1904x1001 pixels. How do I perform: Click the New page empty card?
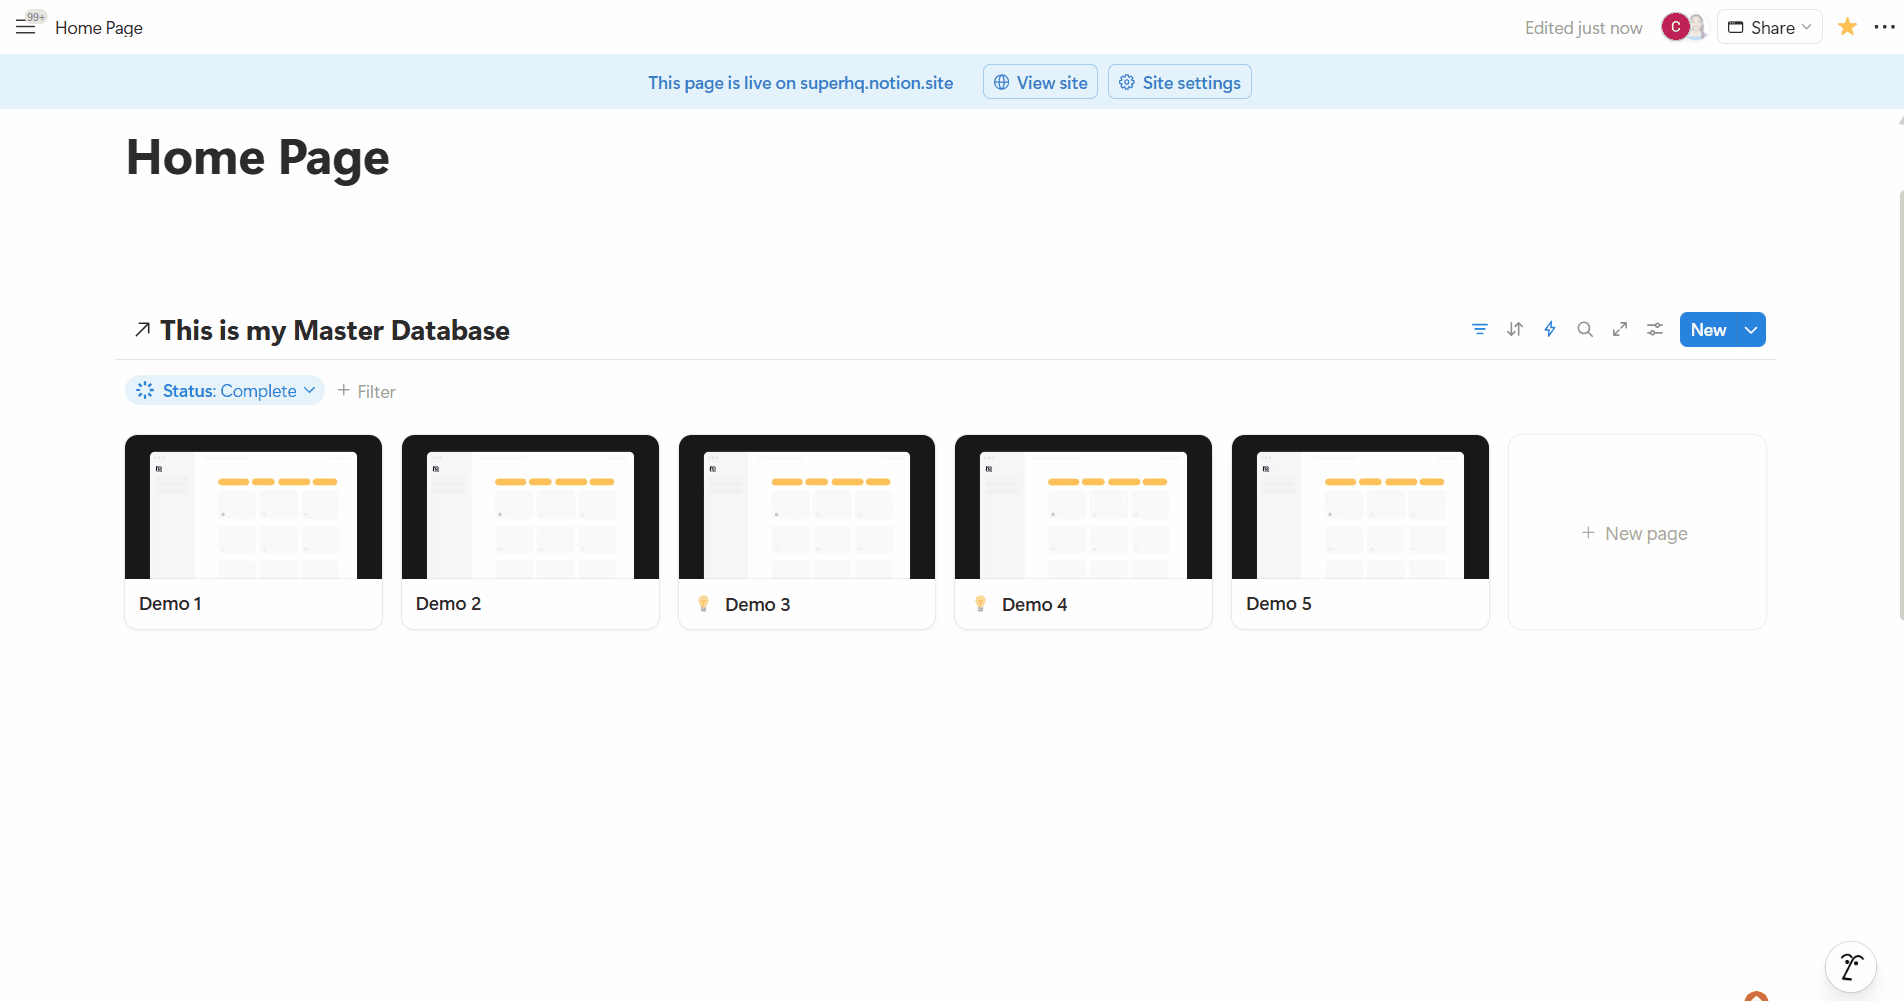pos(1637,532)
